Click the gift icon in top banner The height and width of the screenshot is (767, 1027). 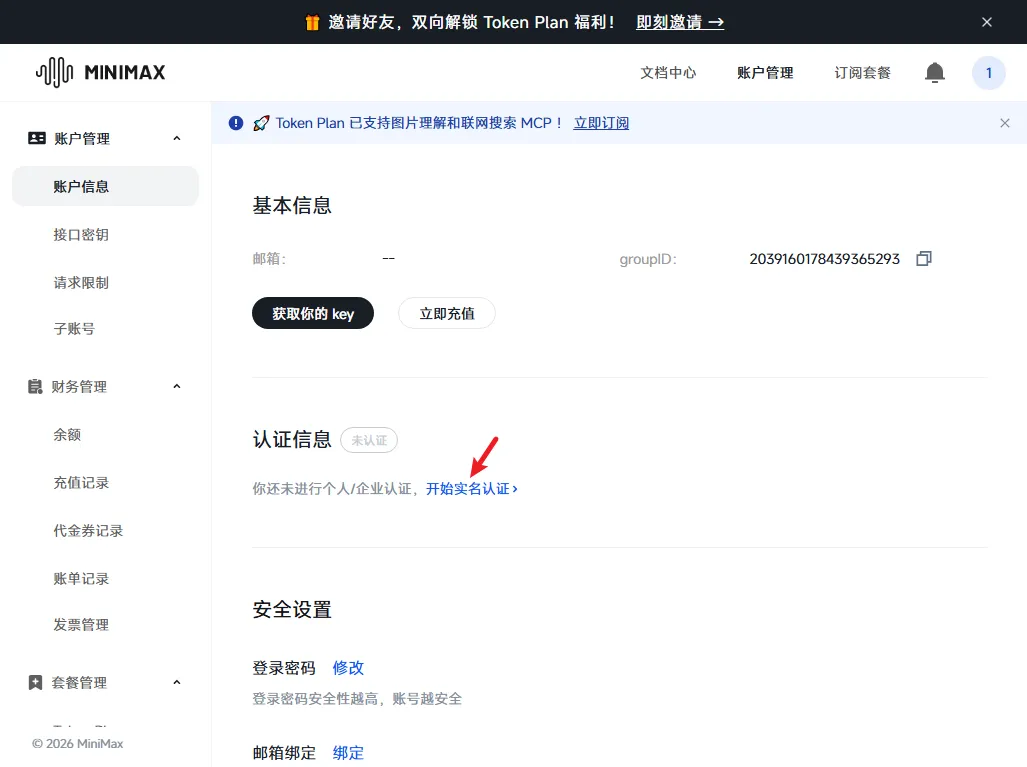pos(312,22)
